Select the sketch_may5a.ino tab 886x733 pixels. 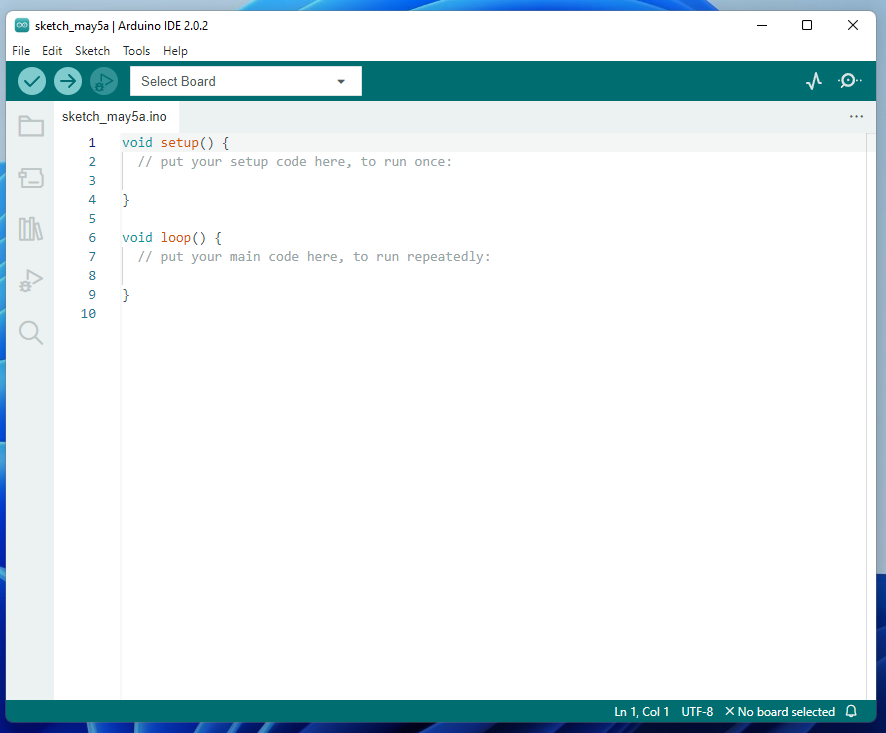113,116
